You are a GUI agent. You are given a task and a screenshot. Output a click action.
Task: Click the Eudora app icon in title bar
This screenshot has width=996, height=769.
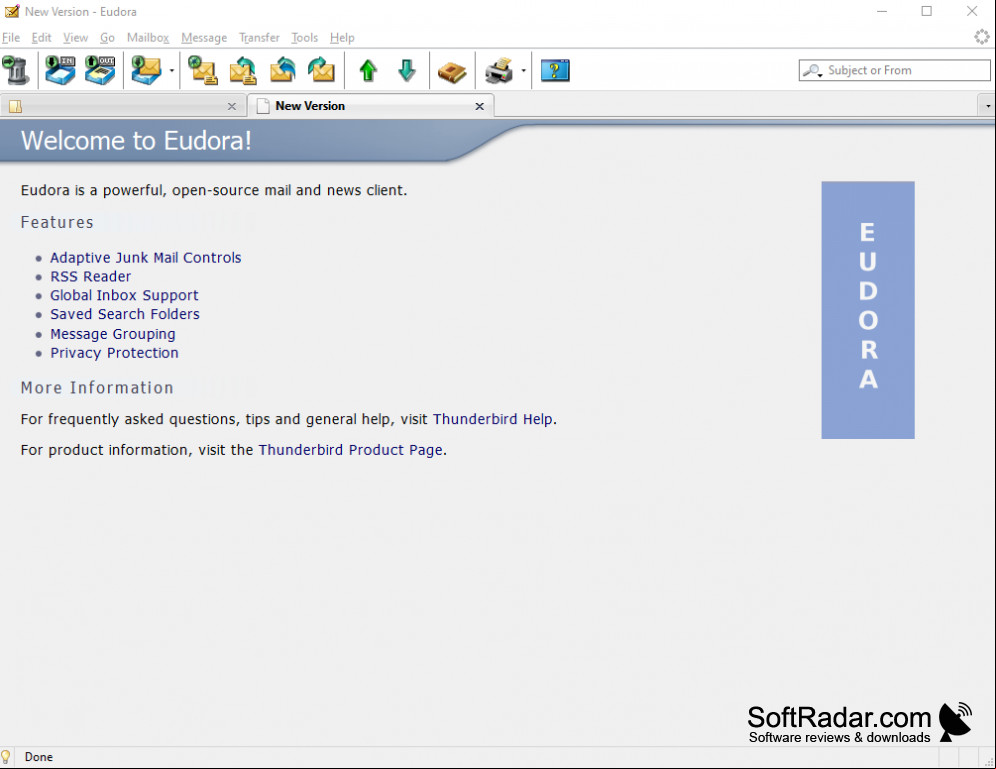11,11
